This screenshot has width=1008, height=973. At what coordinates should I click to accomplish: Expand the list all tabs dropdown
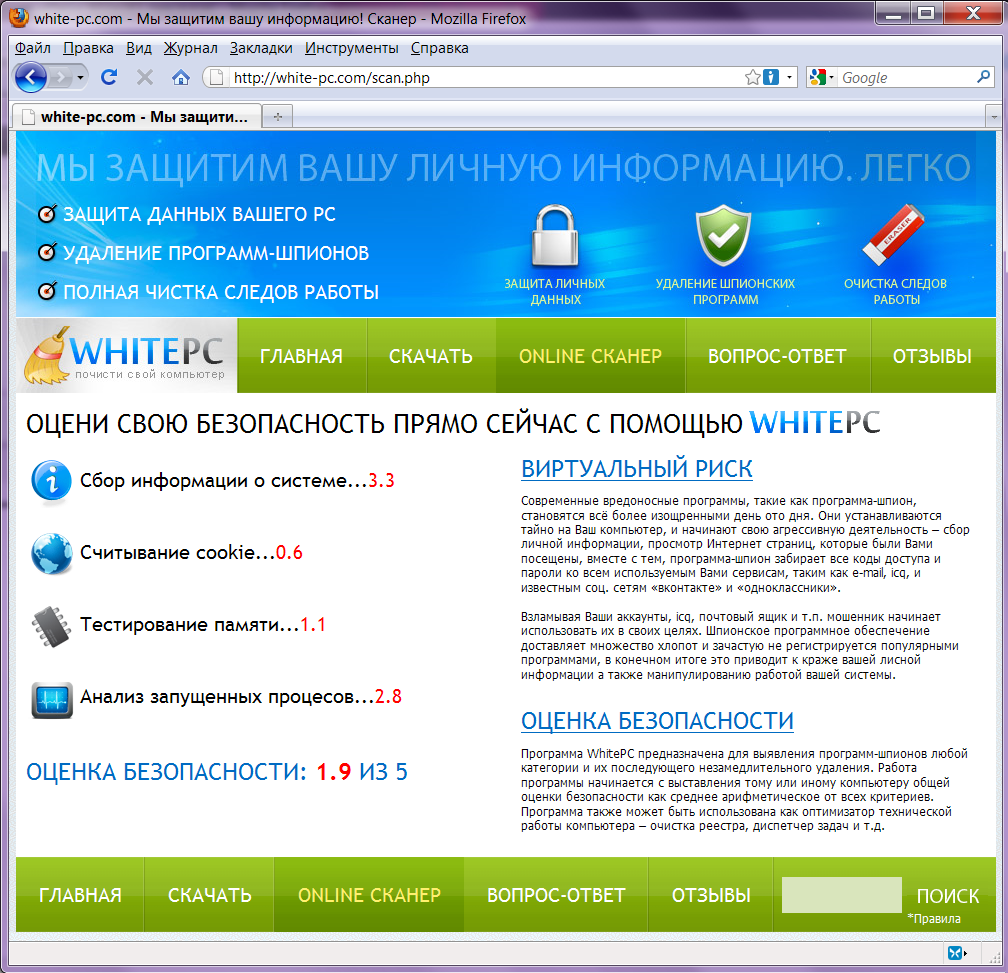coord(994,117)
